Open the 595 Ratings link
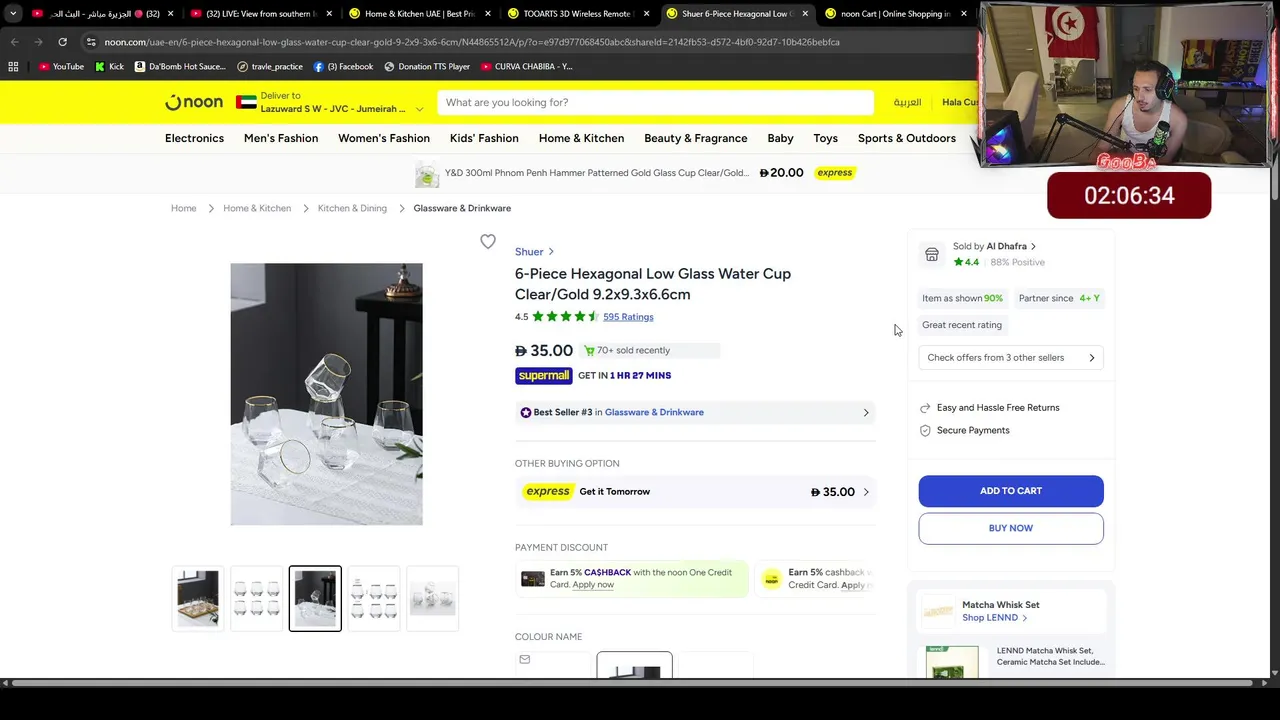1280x720 pixels. tap(628, 317)
